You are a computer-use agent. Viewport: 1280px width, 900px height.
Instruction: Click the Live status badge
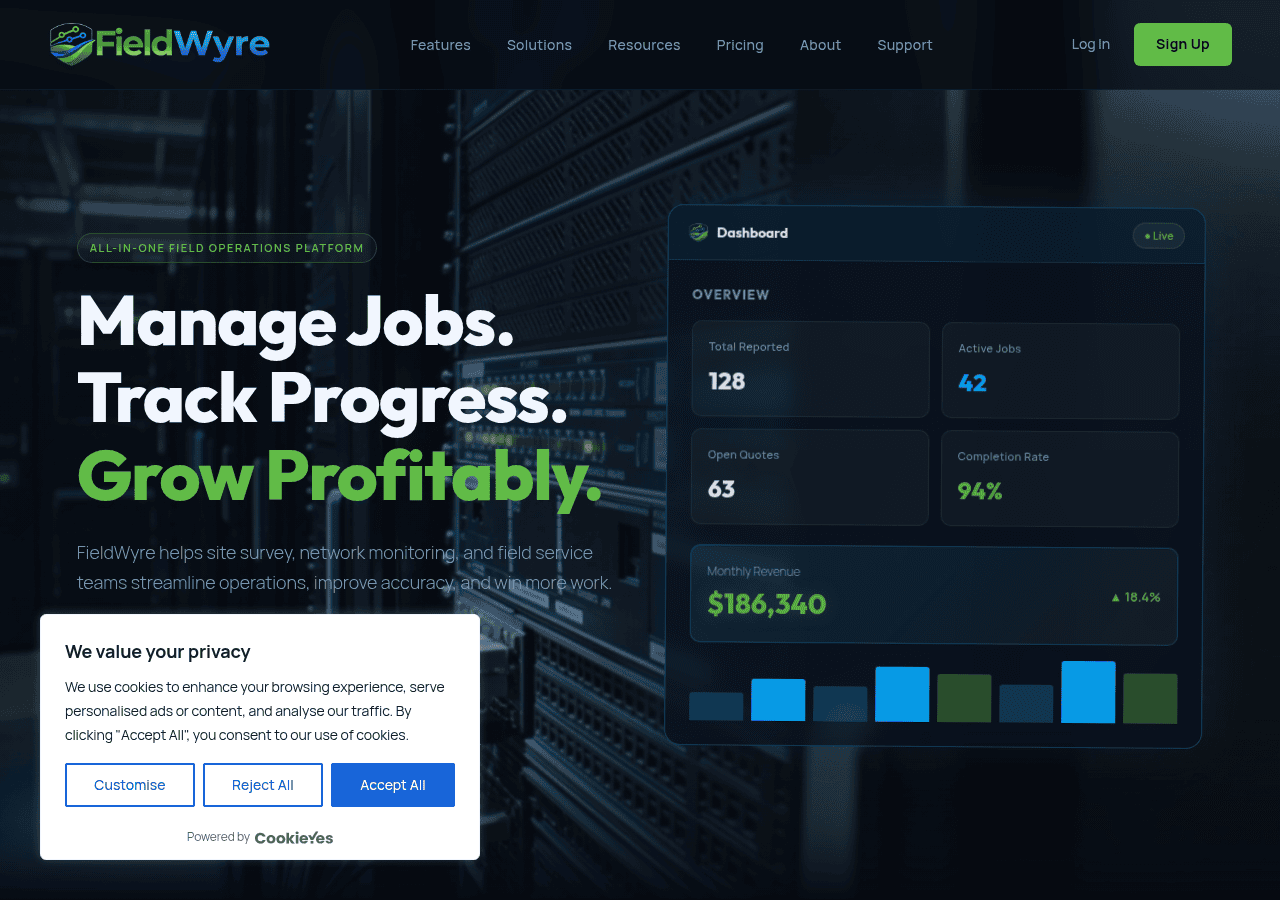[x=1159, y=236]
